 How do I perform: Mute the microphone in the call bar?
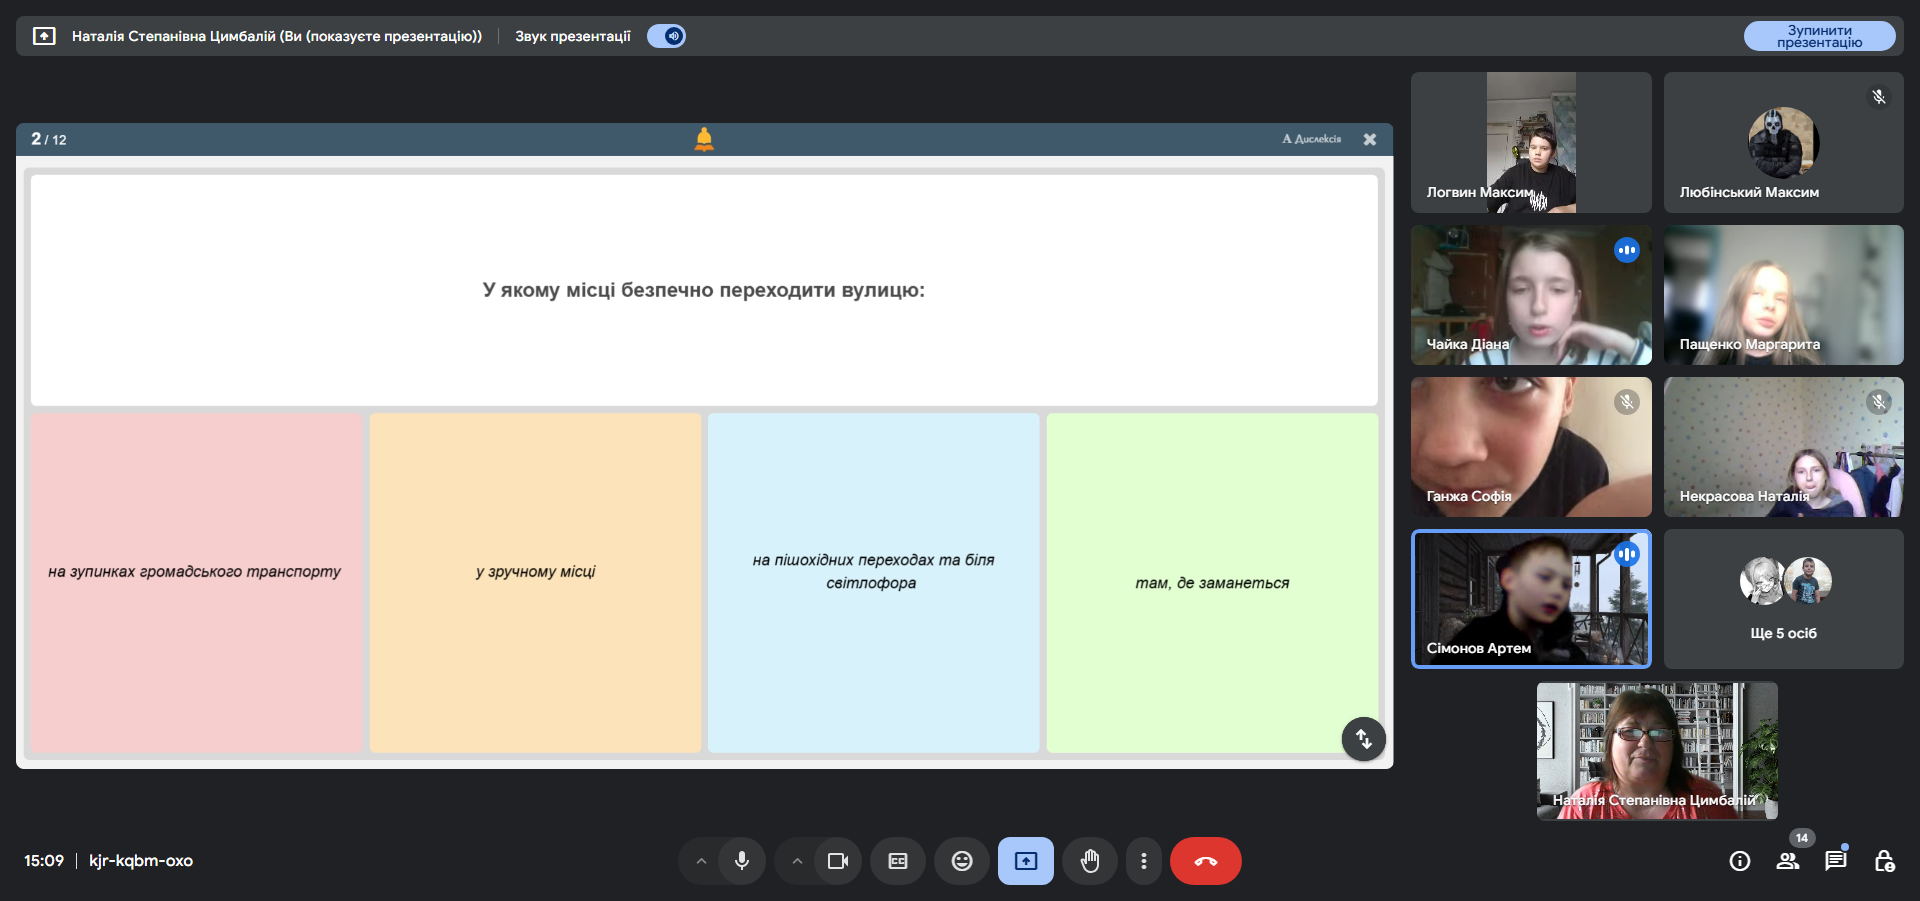[742, 861]
